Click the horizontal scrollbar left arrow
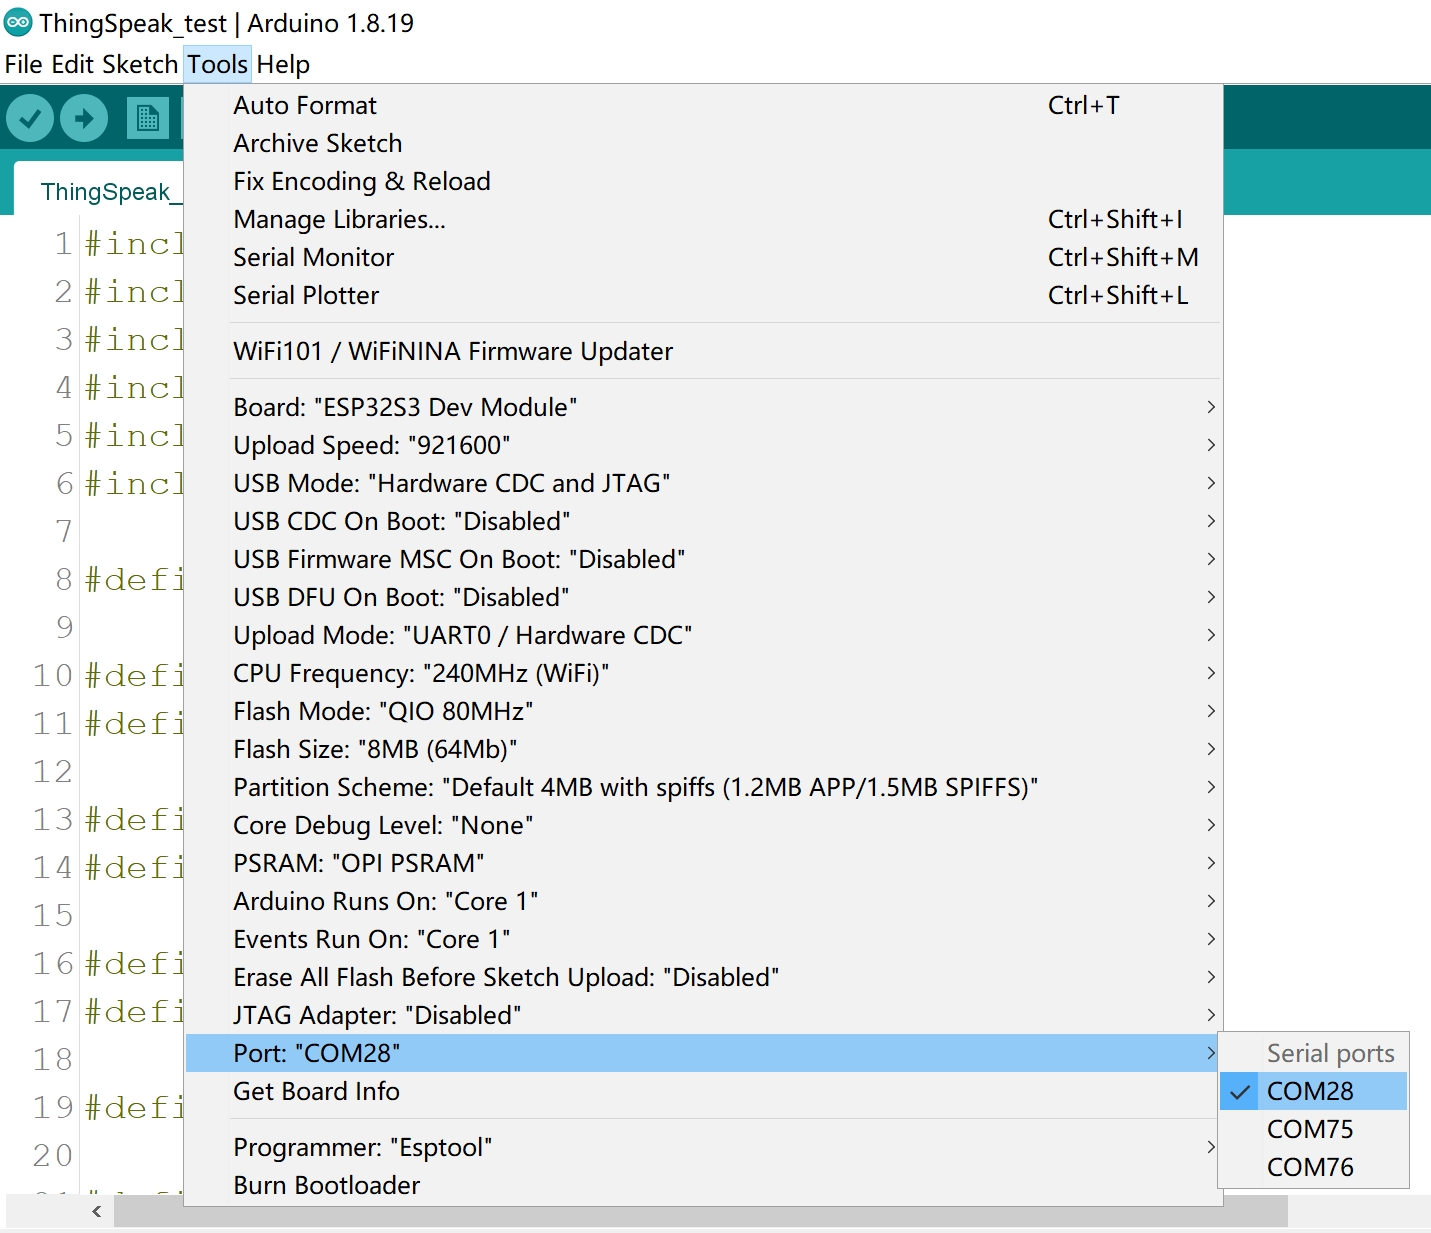The width and height of the screenshot is (1431, 1233). (97, 1211)
